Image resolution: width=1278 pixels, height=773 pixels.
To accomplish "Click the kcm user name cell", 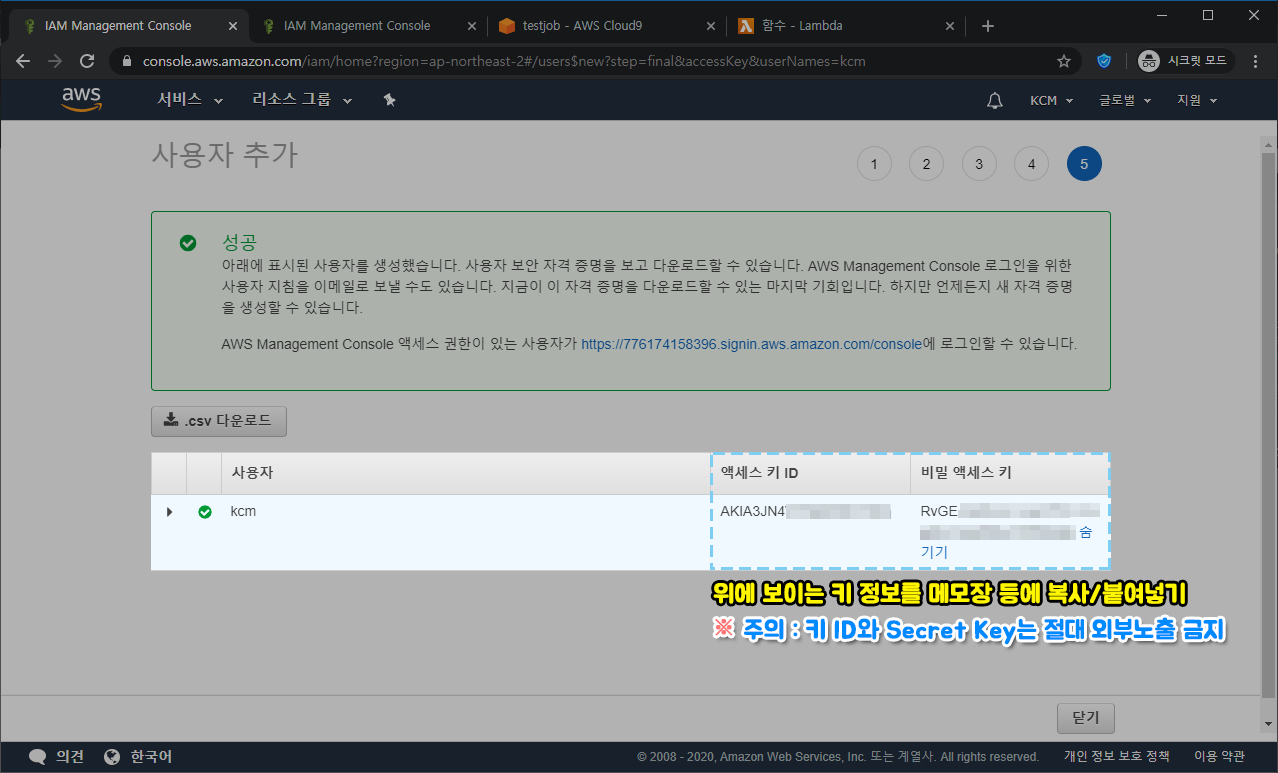I will (243, 511).
